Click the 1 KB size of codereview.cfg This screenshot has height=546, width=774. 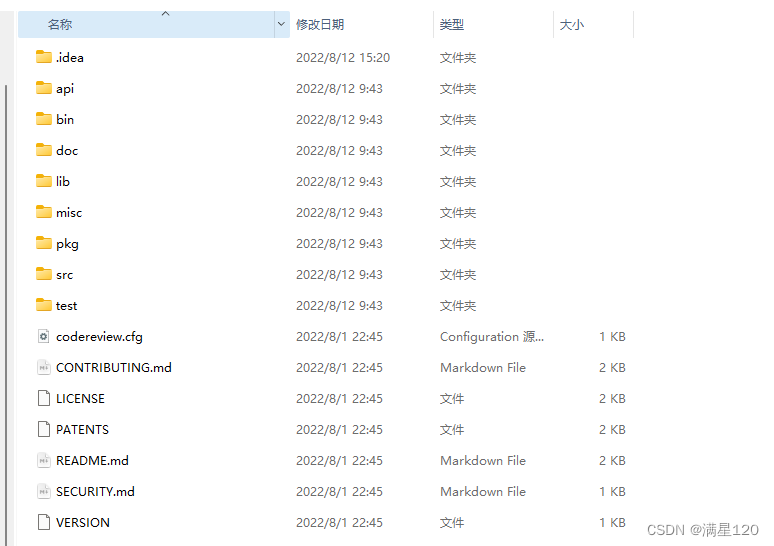click(612, 337)
